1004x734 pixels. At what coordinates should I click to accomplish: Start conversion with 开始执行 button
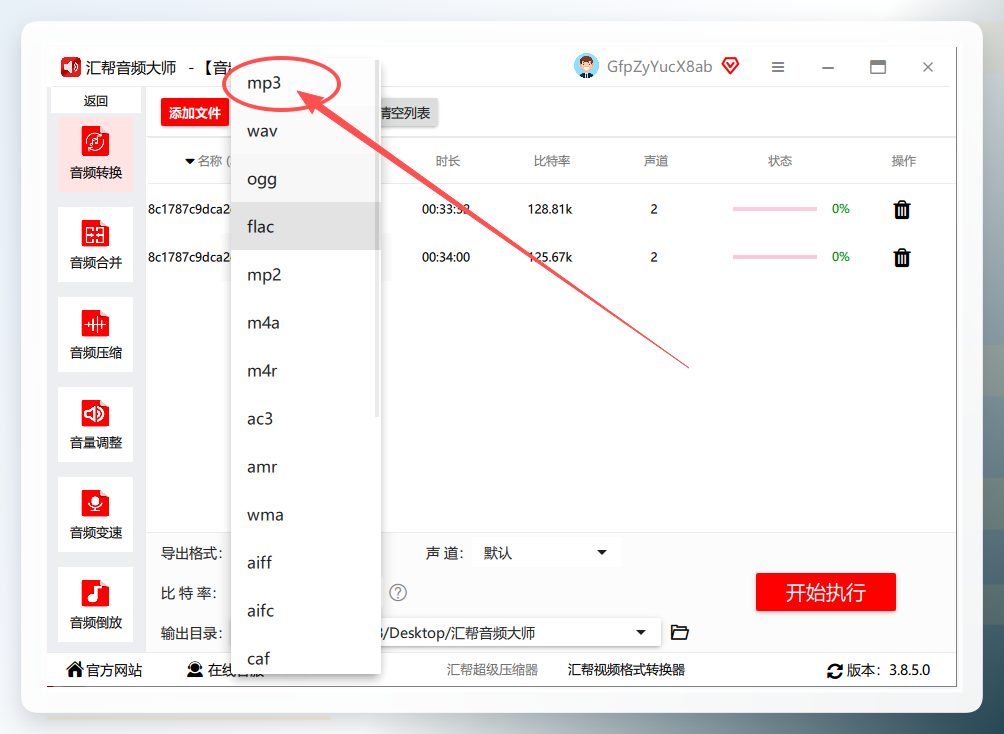[825, 592]
